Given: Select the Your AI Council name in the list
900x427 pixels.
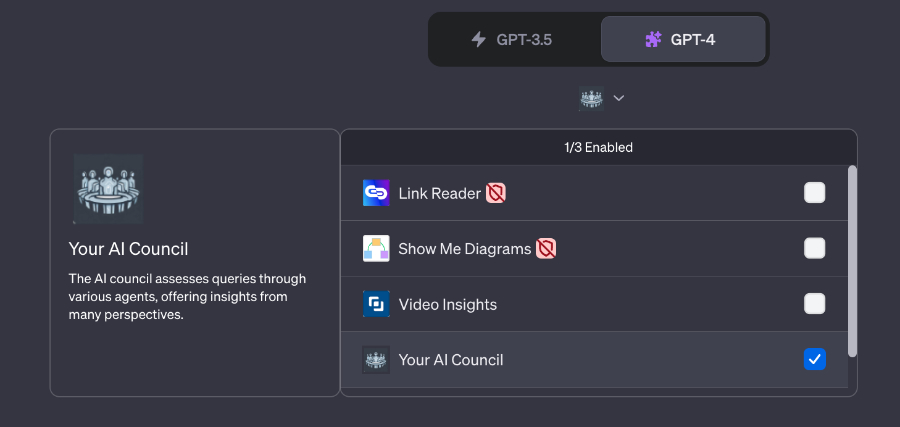Looking at the screenshot, I should click(451, 360).
